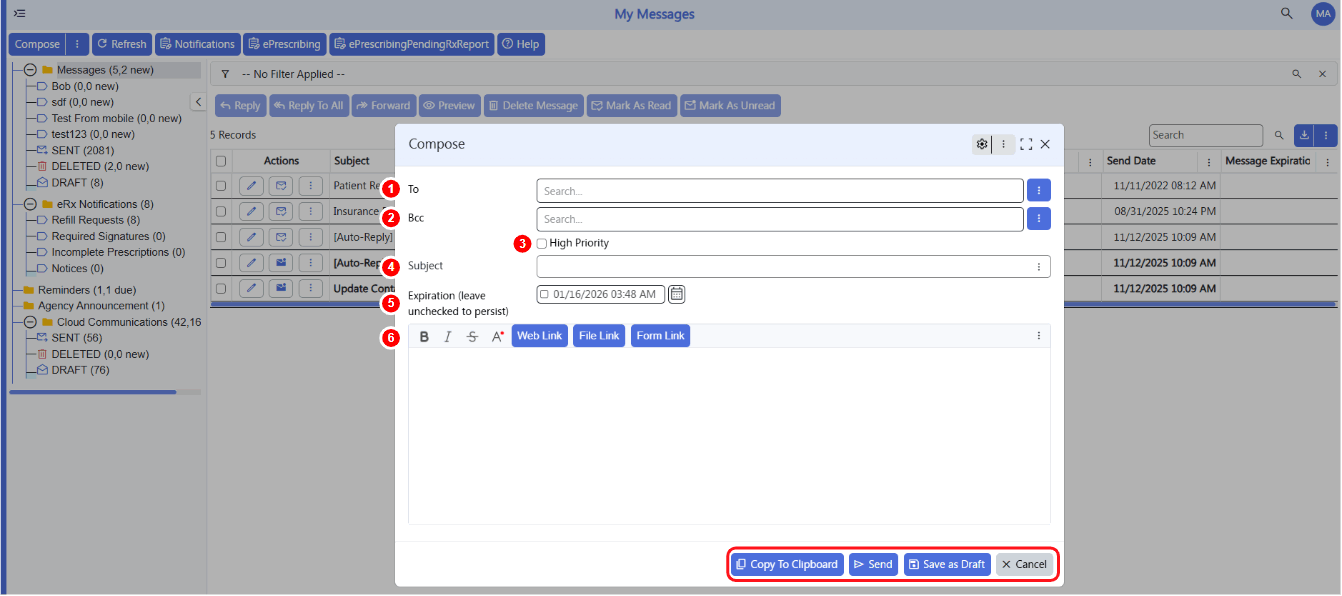Collapse the folder sidebar with the chevron

pyautogui.click(x=198, y=102)
